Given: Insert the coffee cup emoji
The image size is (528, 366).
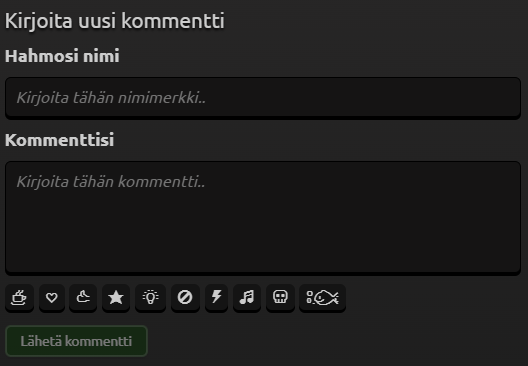Looking at the screenshot, I should (19, 298).
